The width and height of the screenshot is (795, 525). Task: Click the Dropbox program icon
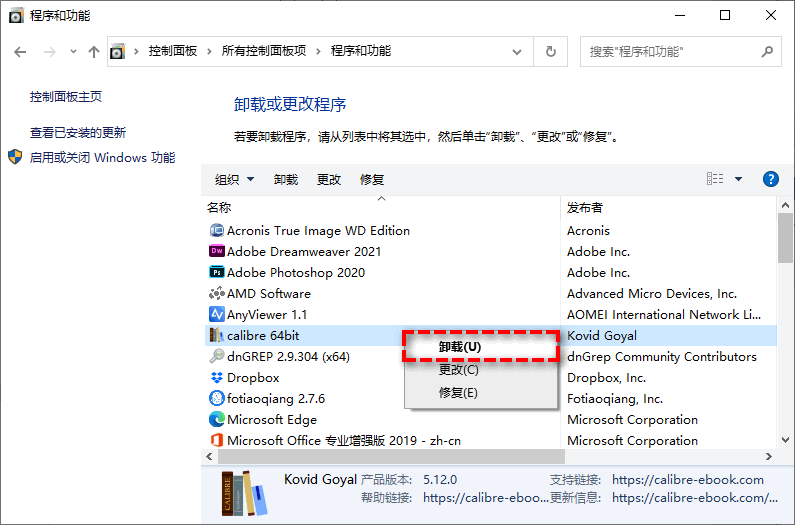tap(216, 378)
